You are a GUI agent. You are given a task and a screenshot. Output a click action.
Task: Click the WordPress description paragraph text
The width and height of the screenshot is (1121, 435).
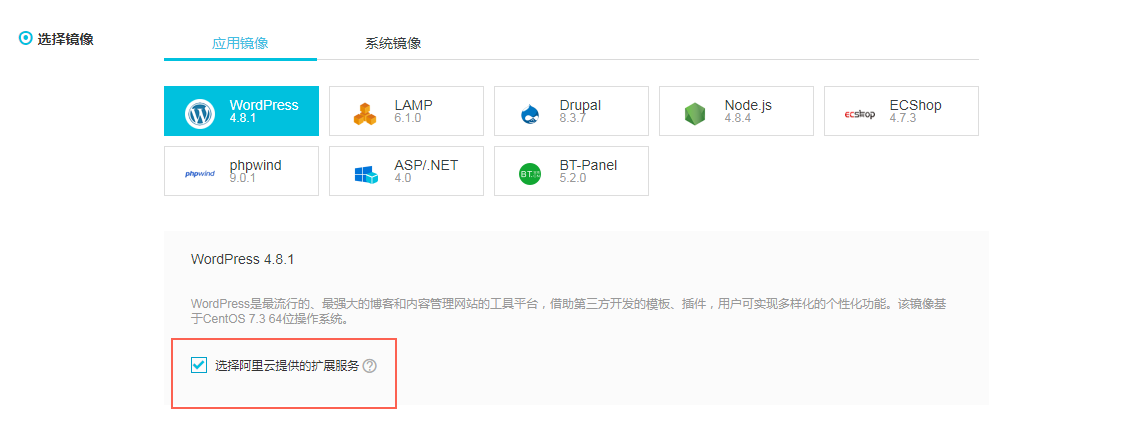point(568,312)
